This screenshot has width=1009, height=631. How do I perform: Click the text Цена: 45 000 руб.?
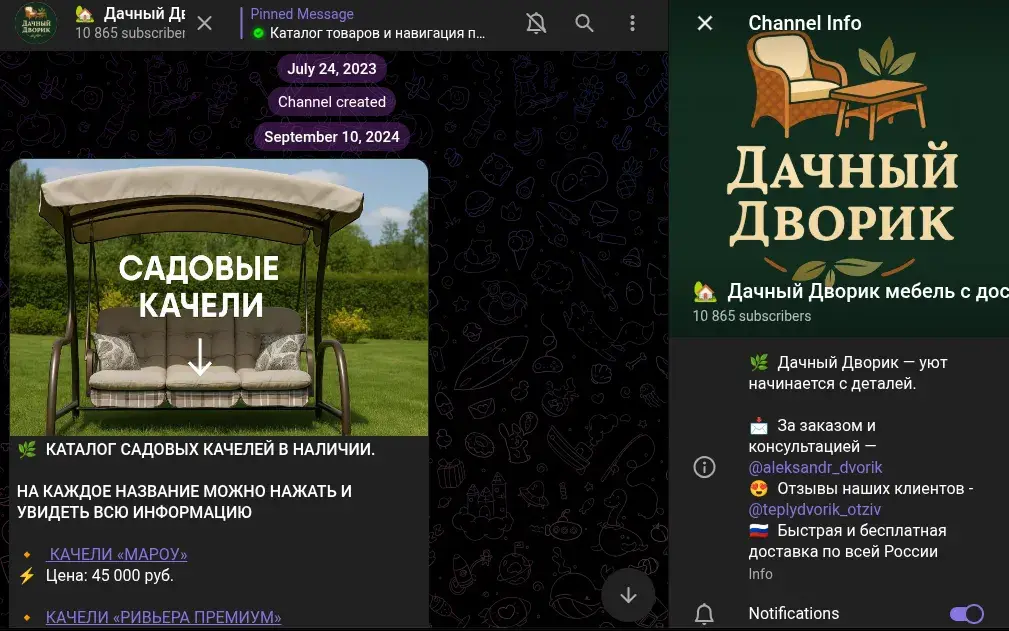click(109, 575)
